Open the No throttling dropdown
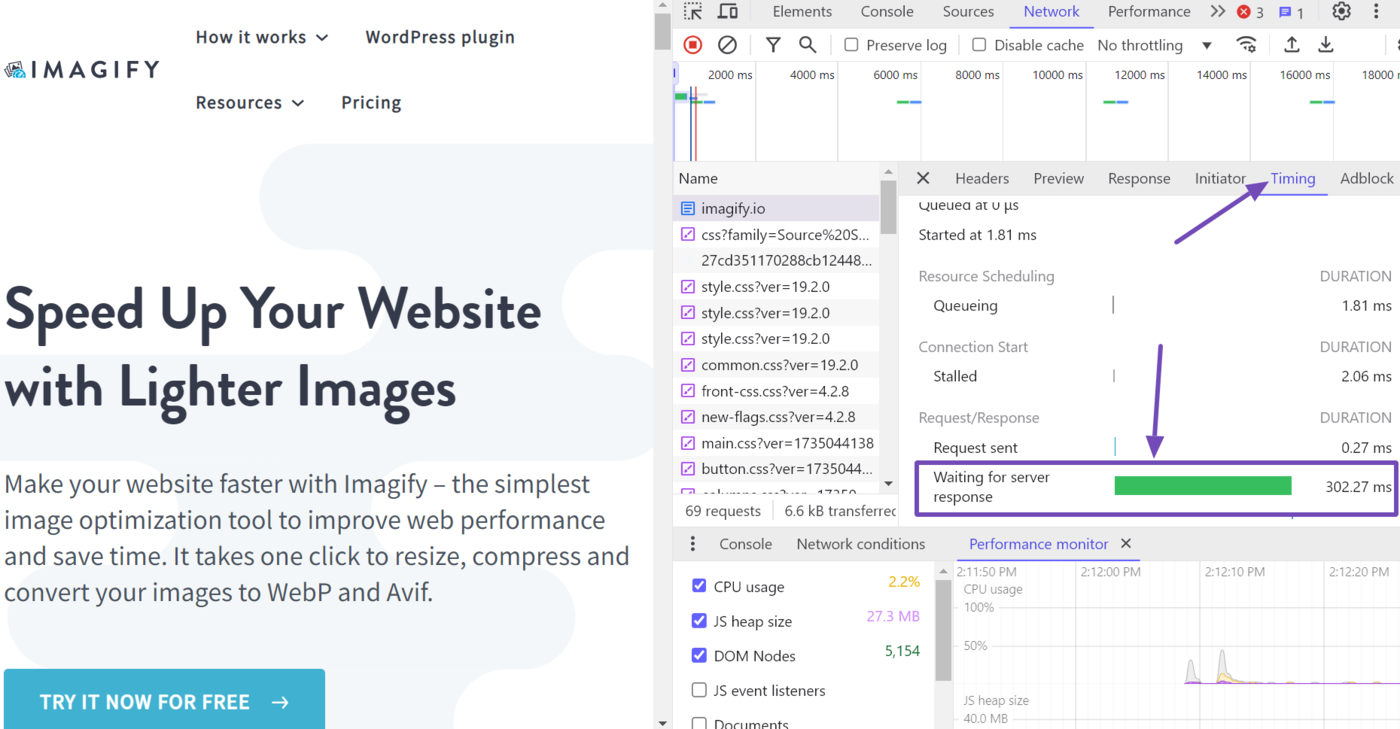 pyautogui.click(x=1154, y=45)
